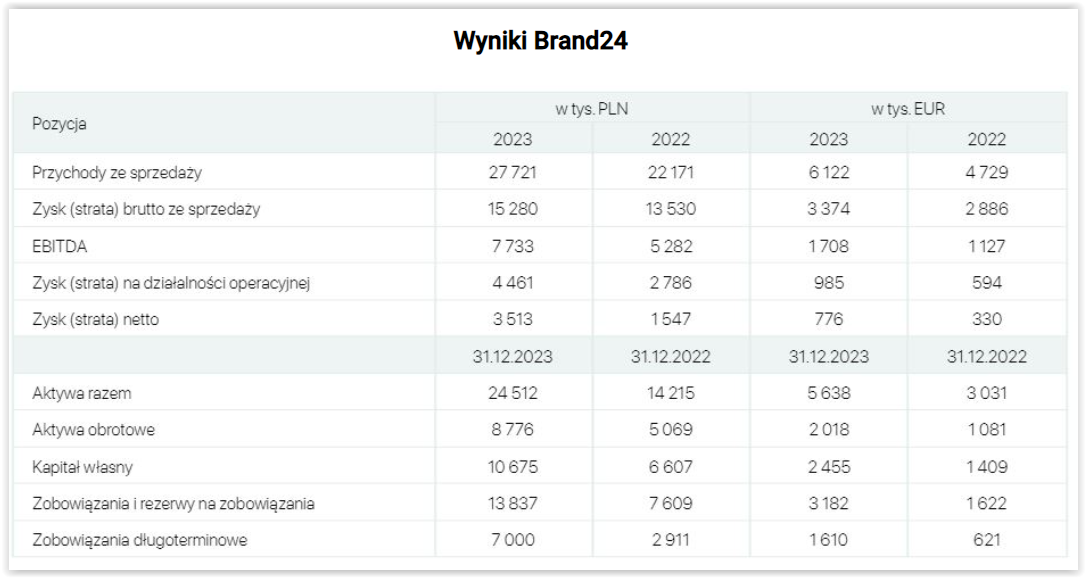The width and height of the screenshot is (1086, 578).
Task: Click the EBITDA value "5 282"
Action: pos(670,246)
